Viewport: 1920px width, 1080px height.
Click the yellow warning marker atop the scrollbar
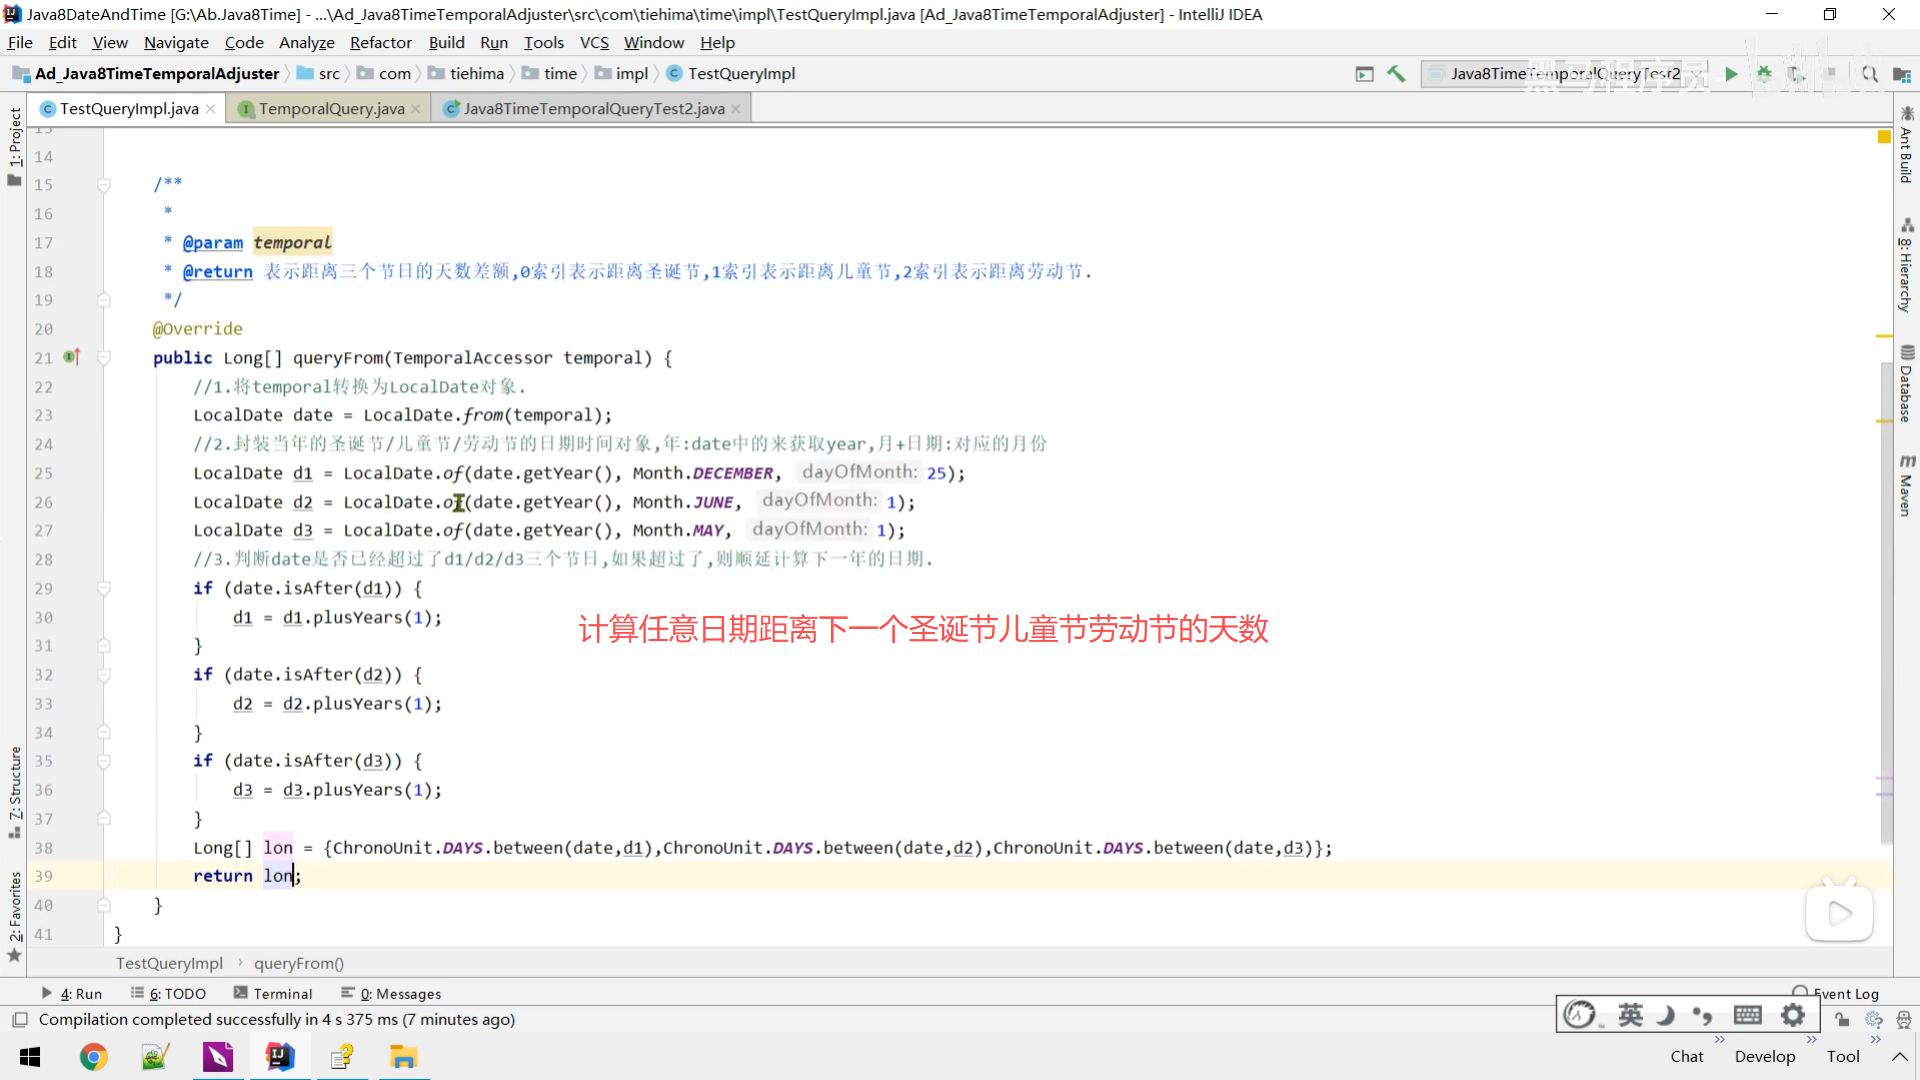coord(1884,136)
